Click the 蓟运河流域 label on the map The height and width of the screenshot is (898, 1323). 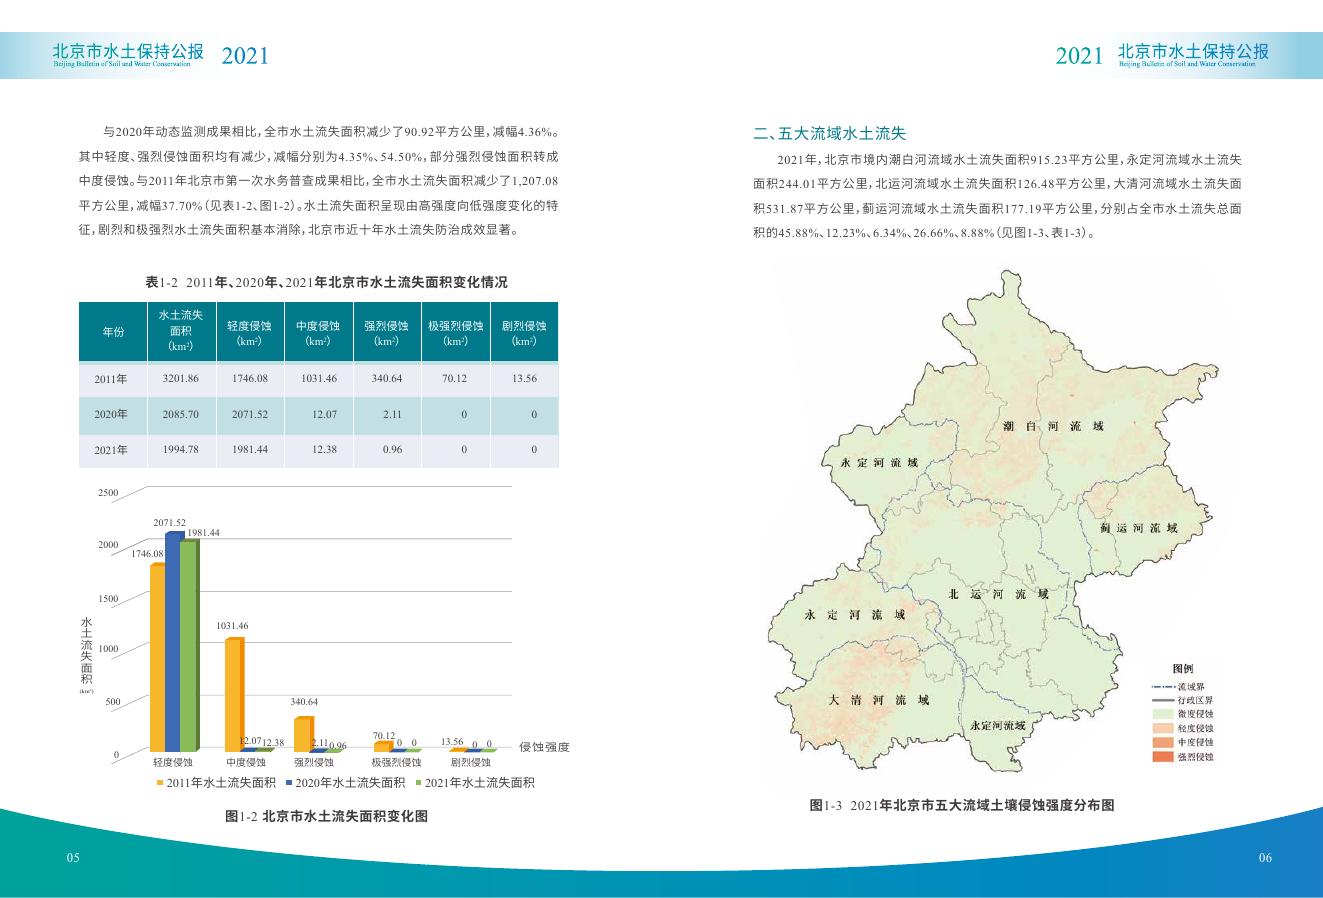click(1138, 528)
